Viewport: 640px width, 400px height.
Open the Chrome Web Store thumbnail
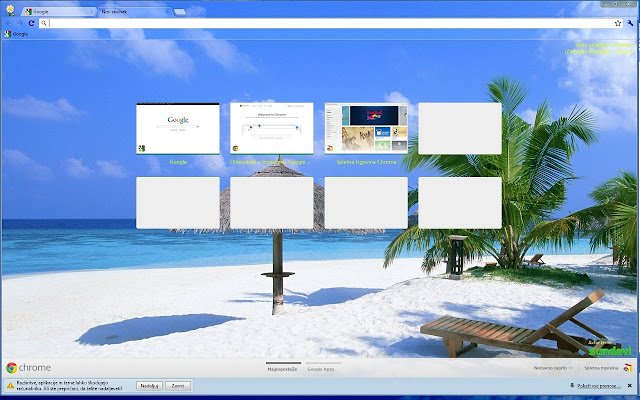366,128
